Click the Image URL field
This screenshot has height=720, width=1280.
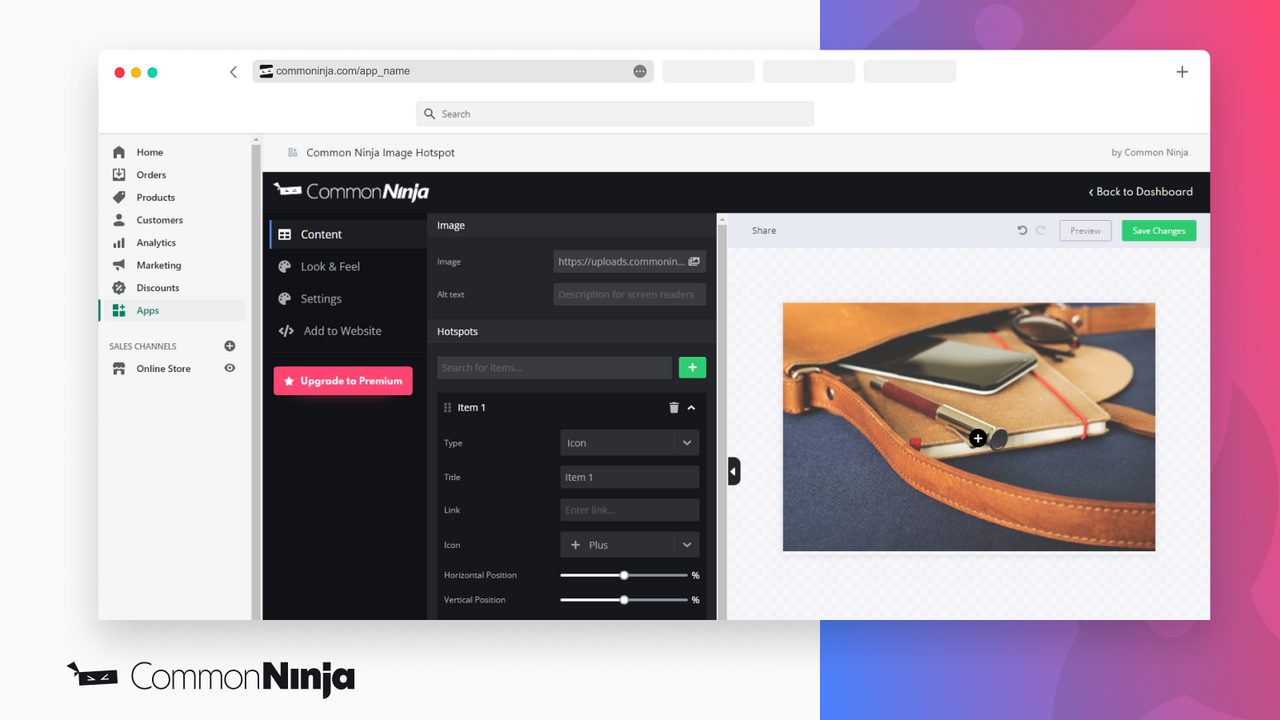pyautogui.click(x=630, y=261)
